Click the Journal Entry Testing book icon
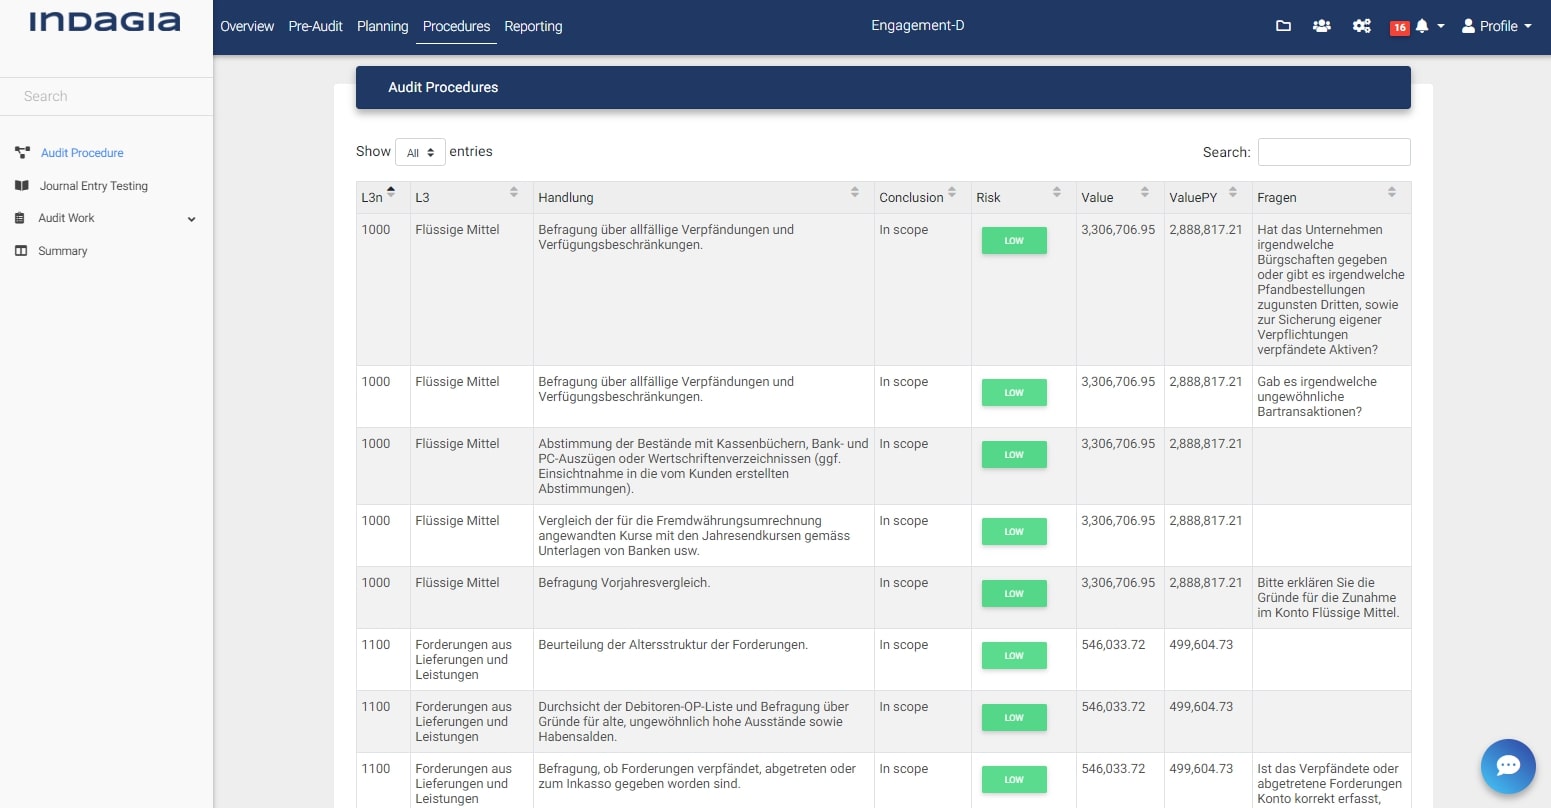The width and height of the screenshot is (1551, 808). (x=22, y=186)
